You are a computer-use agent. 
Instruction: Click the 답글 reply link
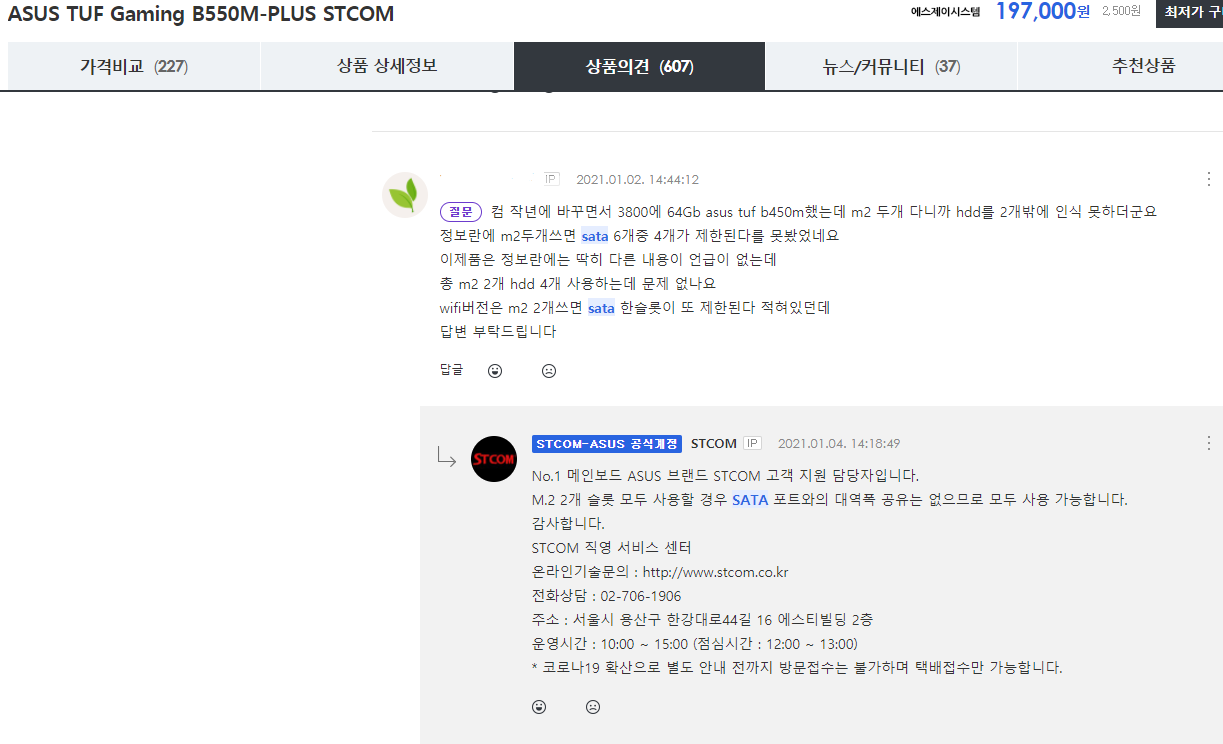[452, 371]
